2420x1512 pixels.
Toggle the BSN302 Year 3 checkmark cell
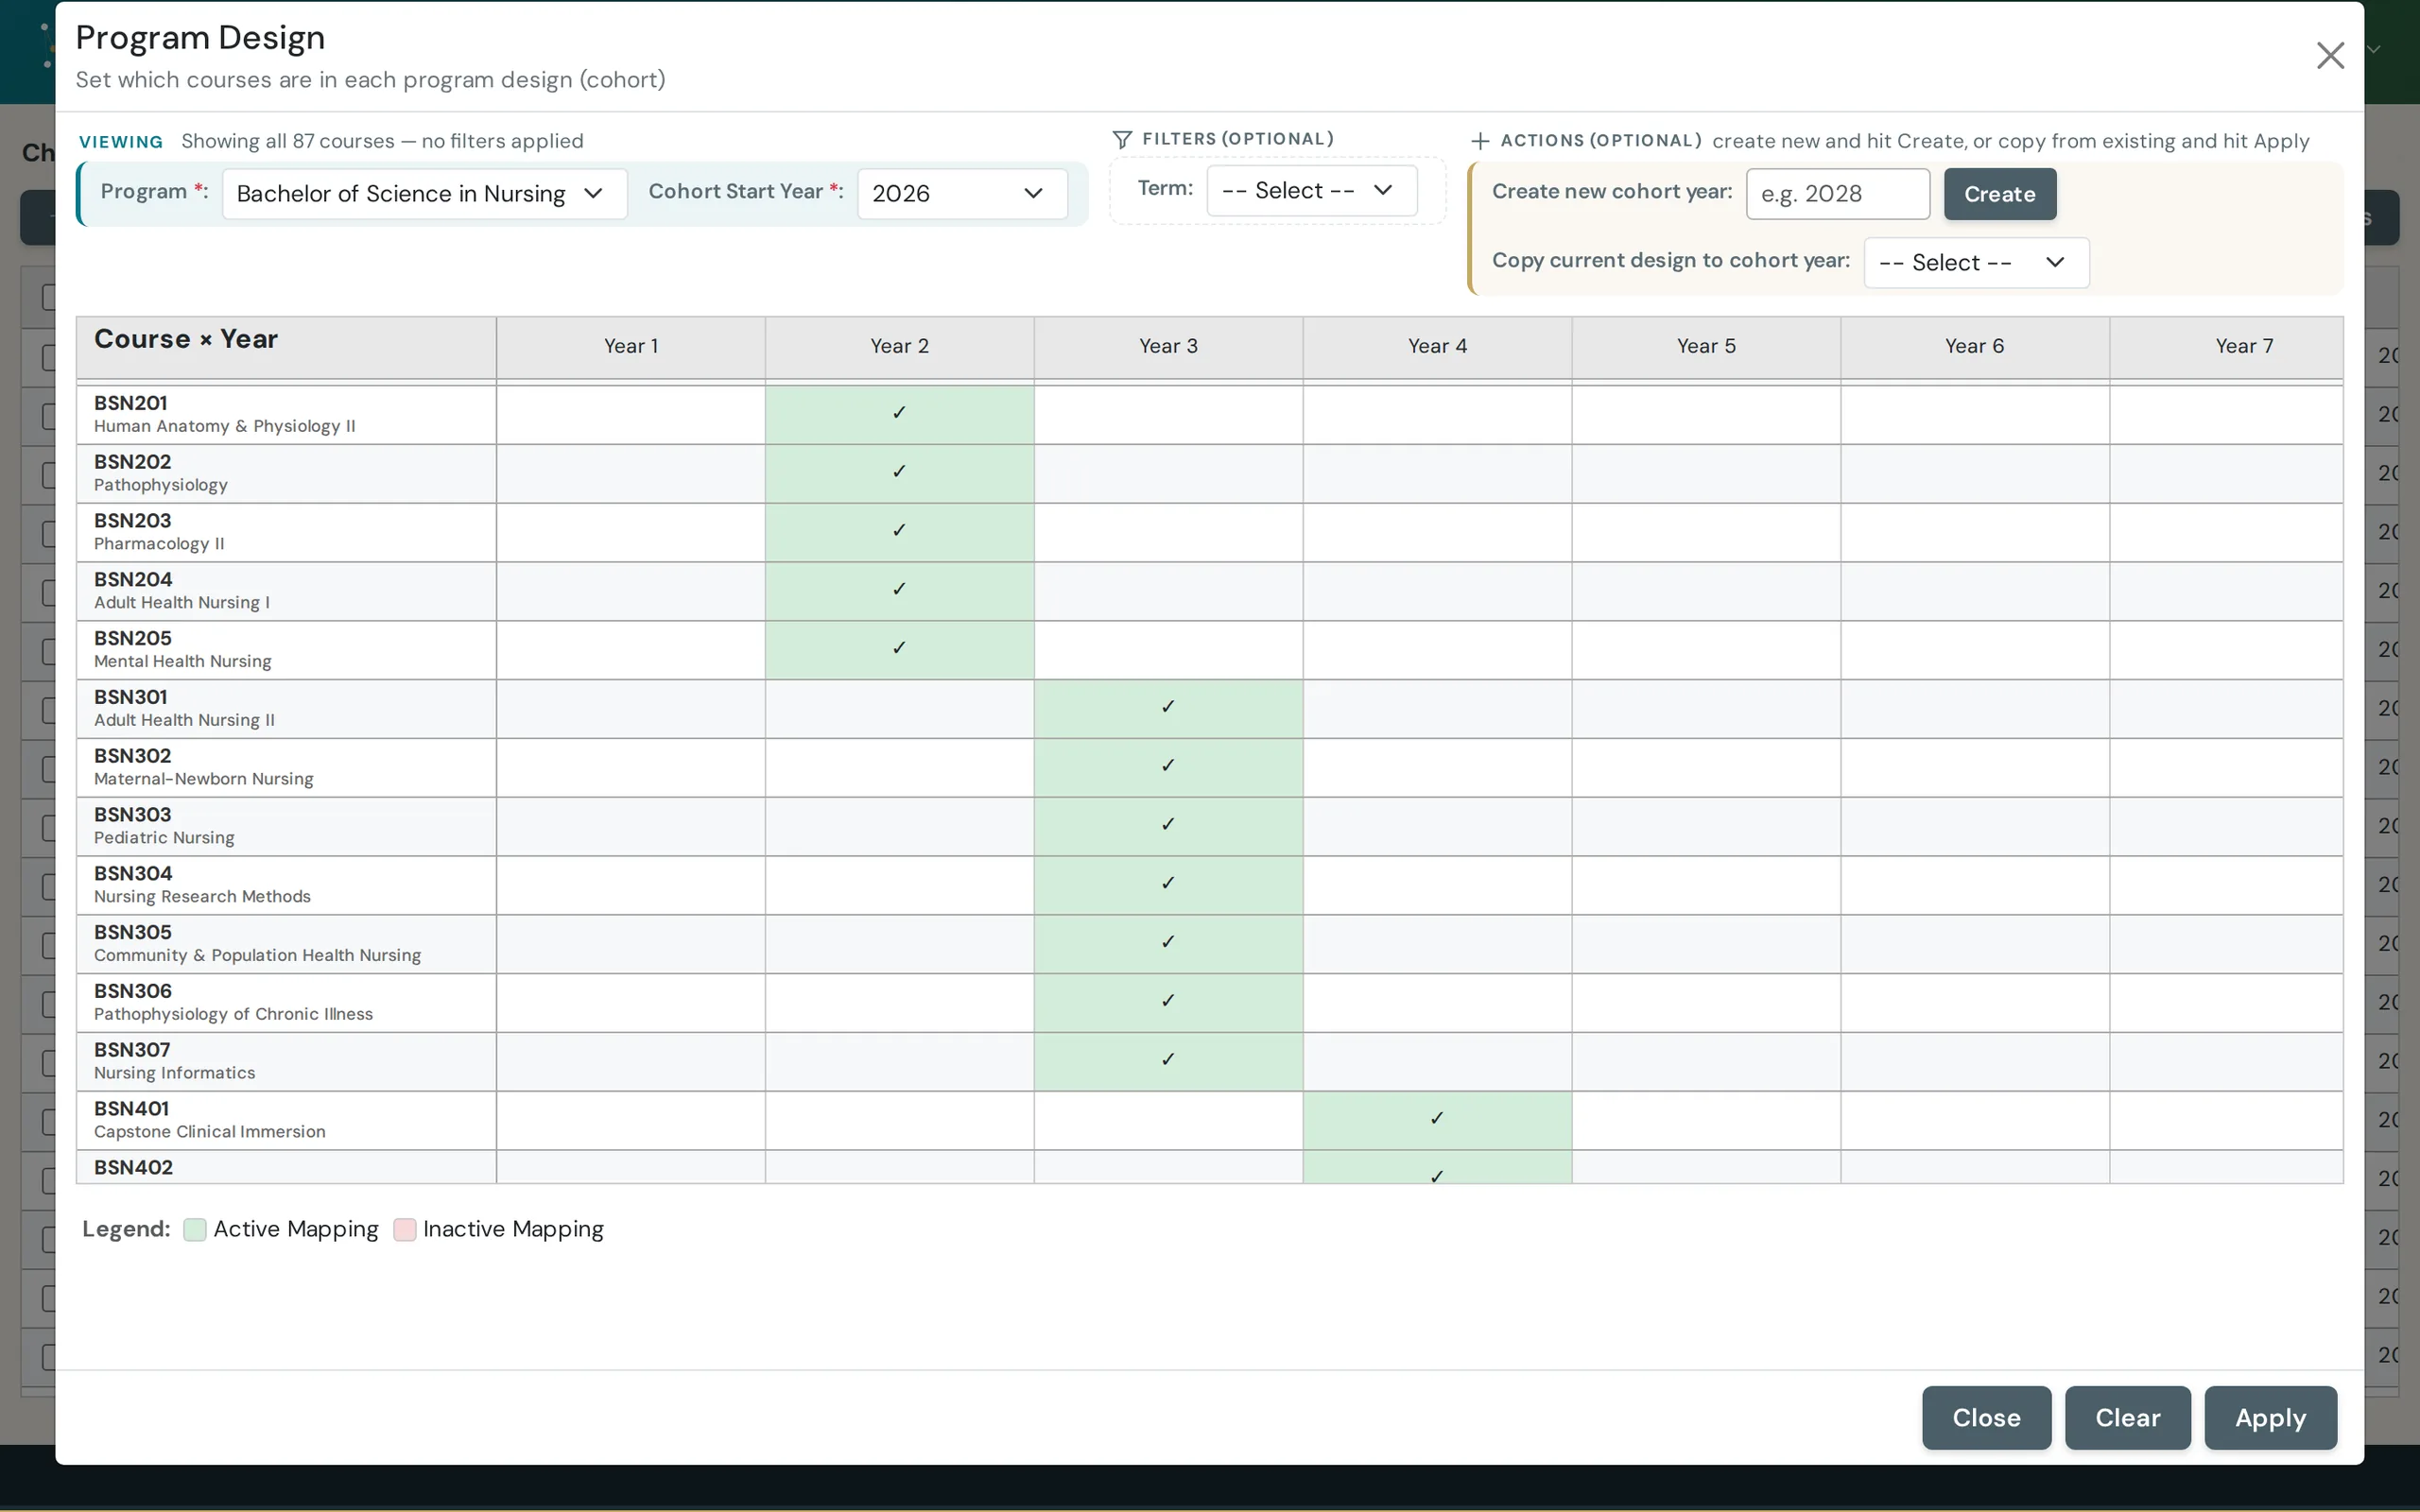[1168, 767]
